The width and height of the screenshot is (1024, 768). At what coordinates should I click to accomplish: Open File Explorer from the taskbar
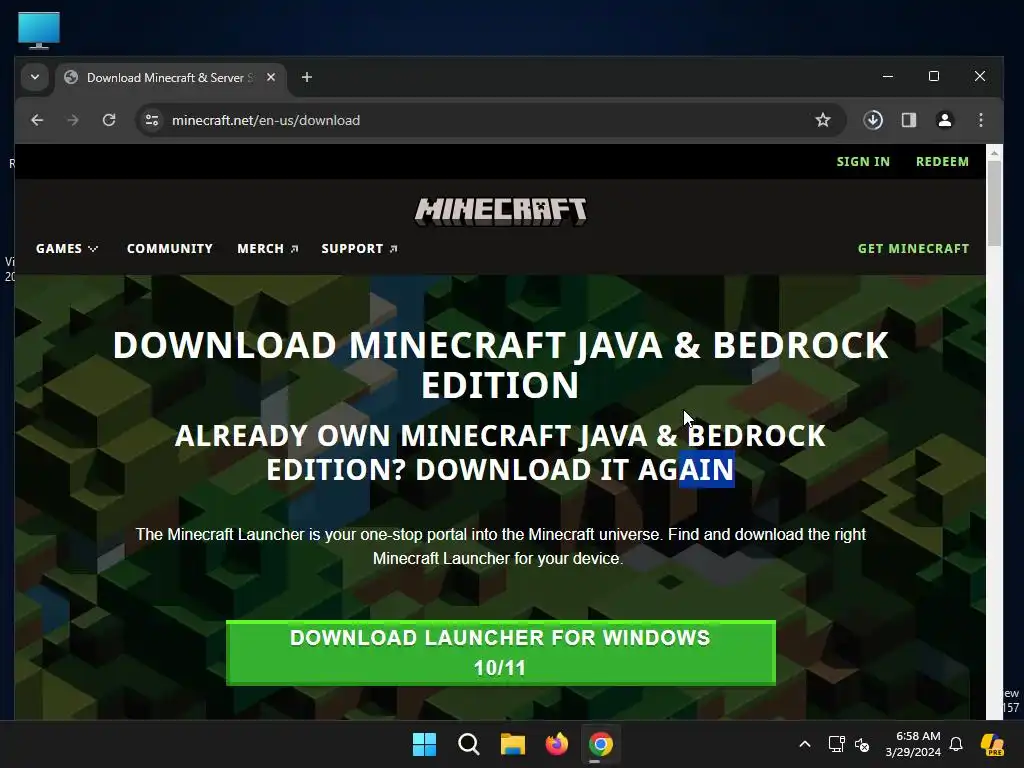coord(513,744)
